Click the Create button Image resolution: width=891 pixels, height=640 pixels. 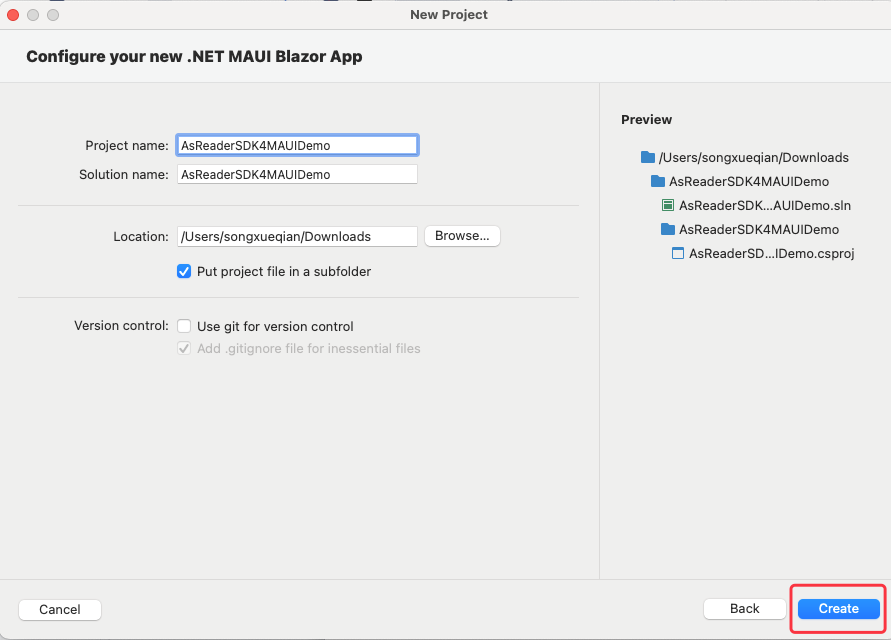point(838,608)
